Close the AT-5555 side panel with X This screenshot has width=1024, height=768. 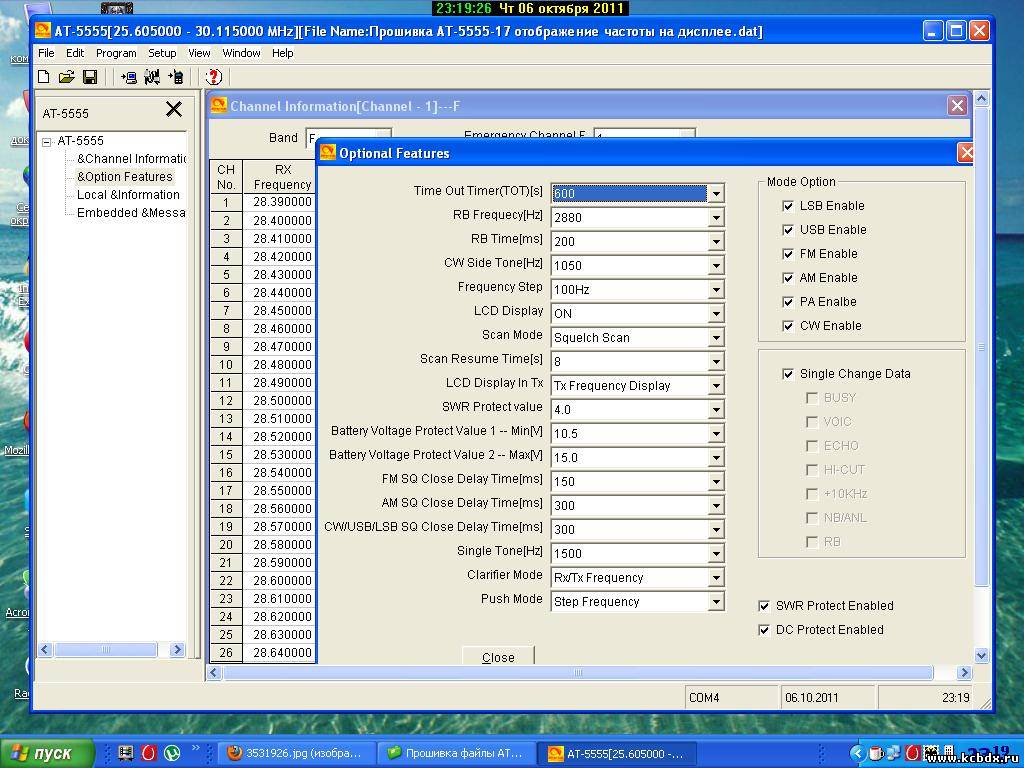click(x=174, y=109)
